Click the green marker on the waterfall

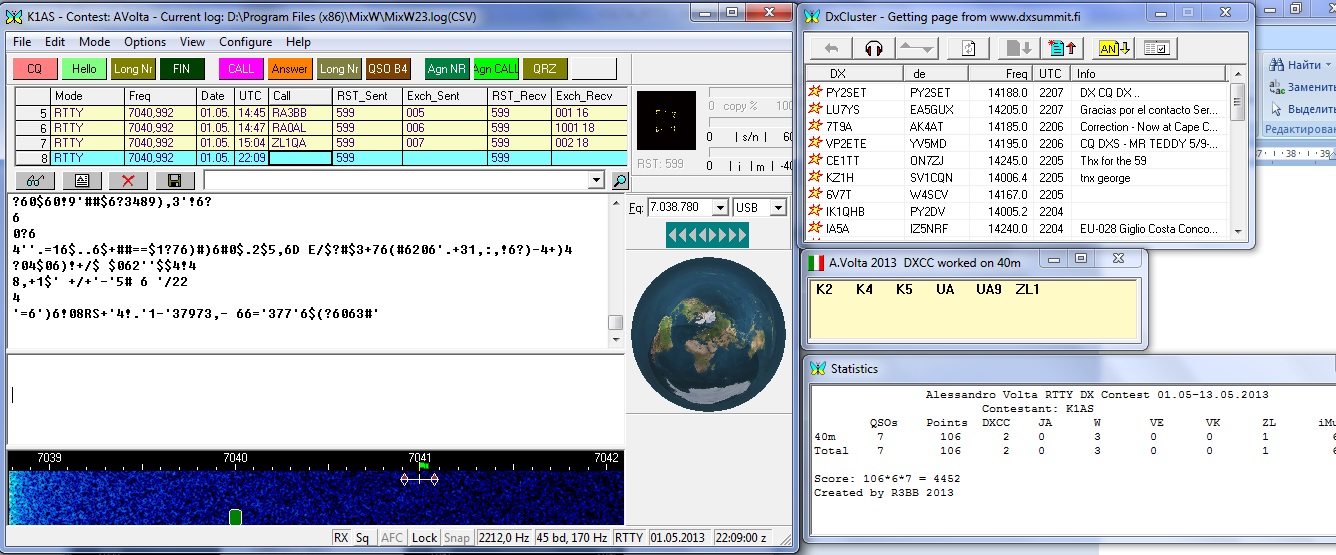(235, 516)
